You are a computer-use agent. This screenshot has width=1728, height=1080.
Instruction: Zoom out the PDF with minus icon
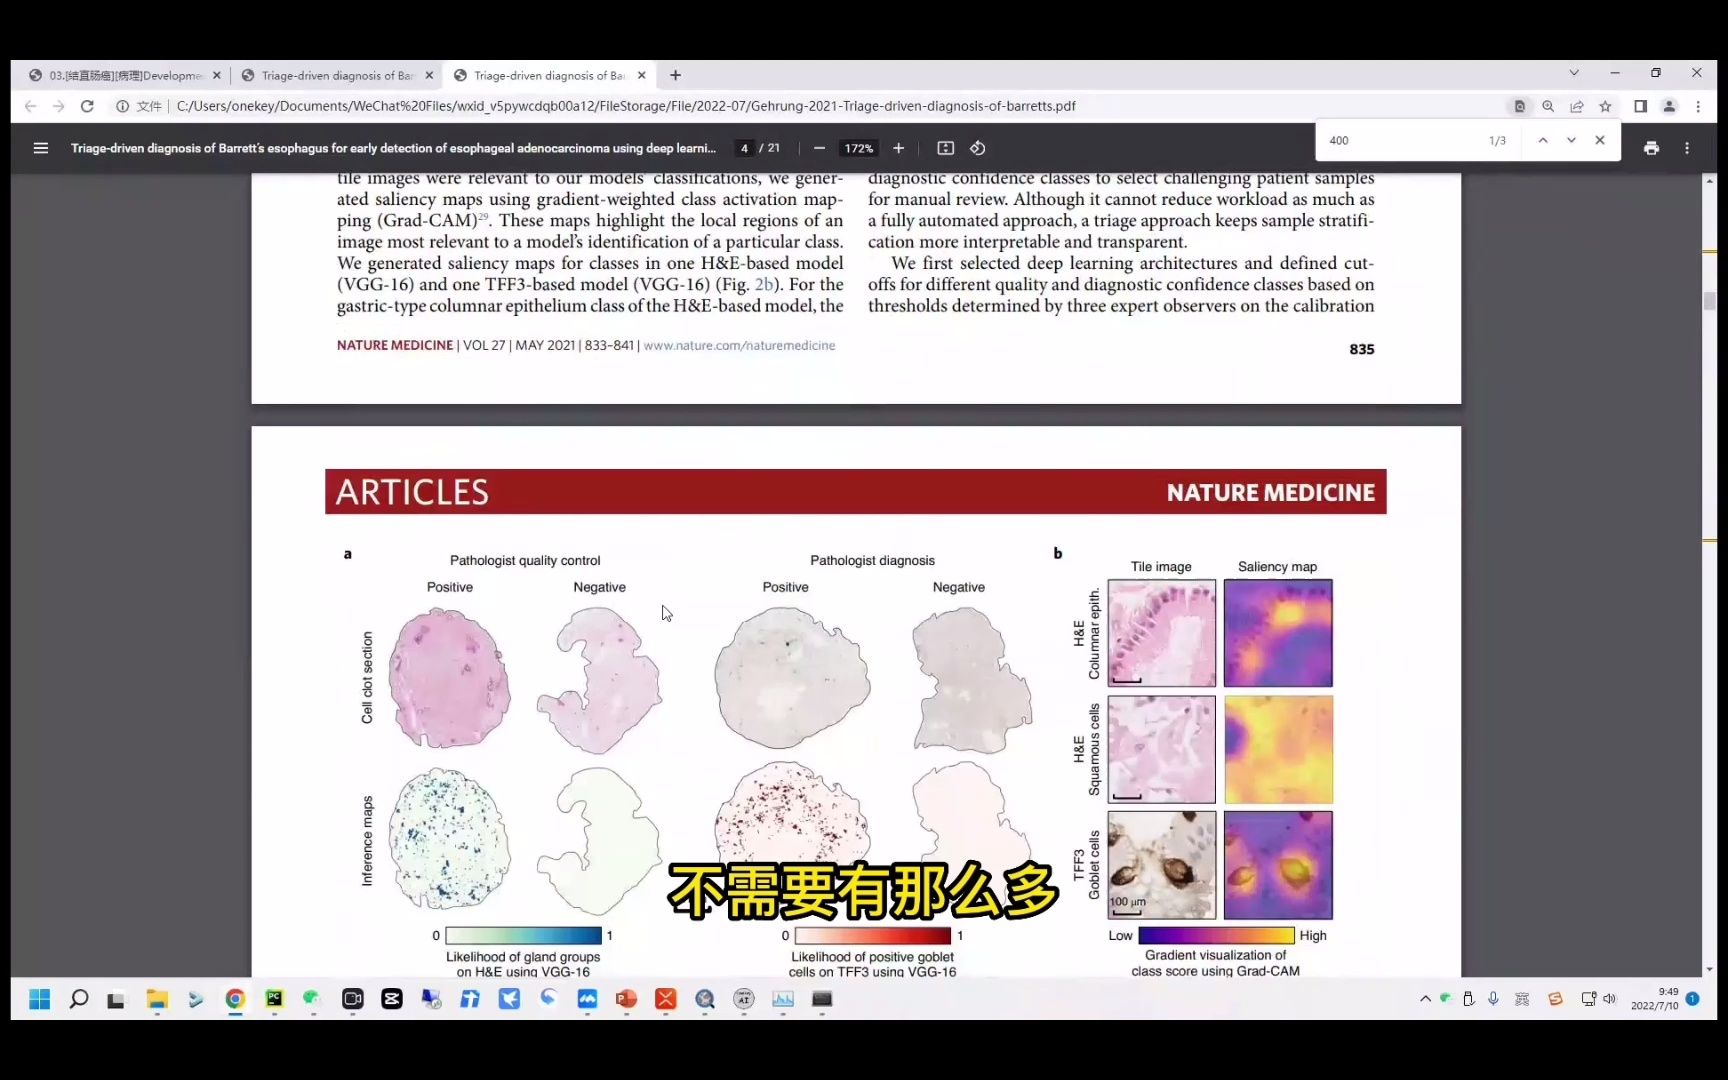(x=819, y=147)
